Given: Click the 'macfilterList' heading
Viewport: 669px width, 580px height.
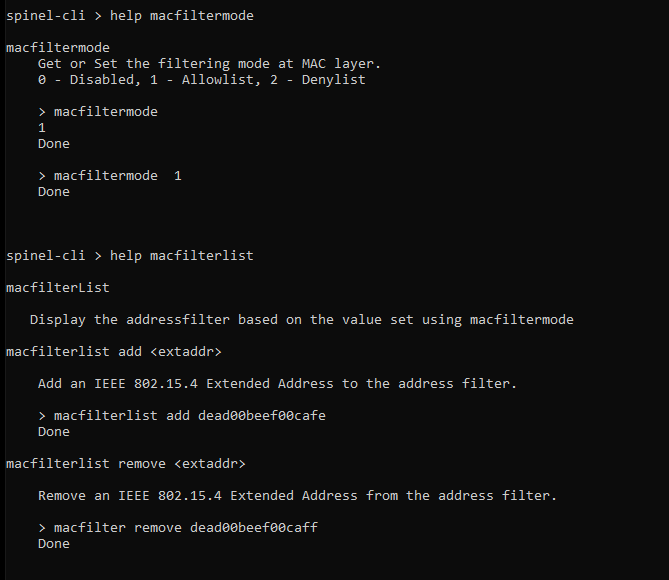Looking at the screenshot, I should [x=57, y=287].
